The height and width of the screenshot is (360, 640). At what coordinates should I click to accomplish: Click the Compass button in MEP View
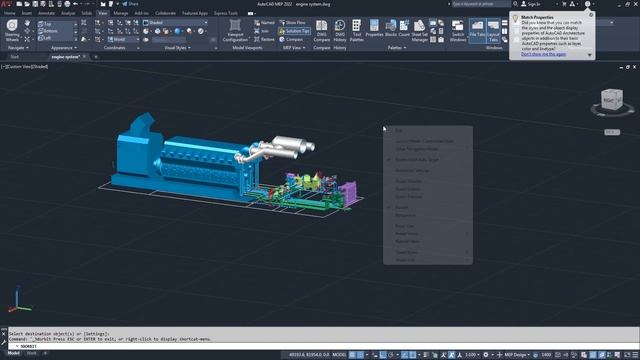point(291,40)
